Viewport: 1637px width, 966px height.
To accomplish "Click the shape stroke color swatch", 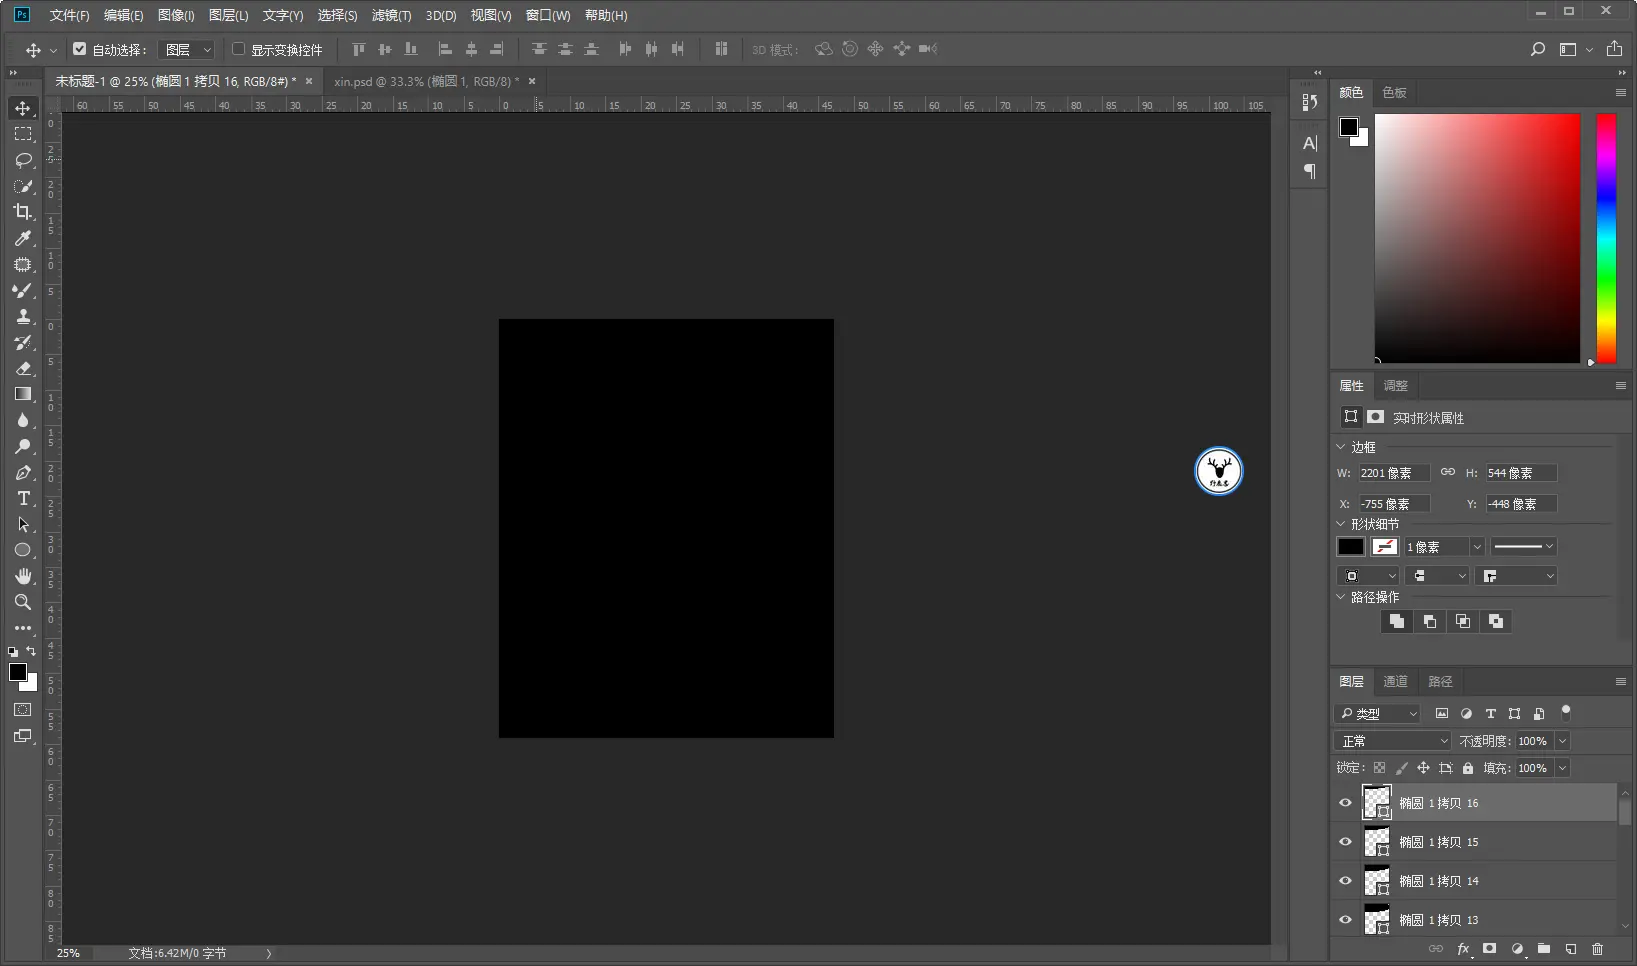I will (1385, 547).
